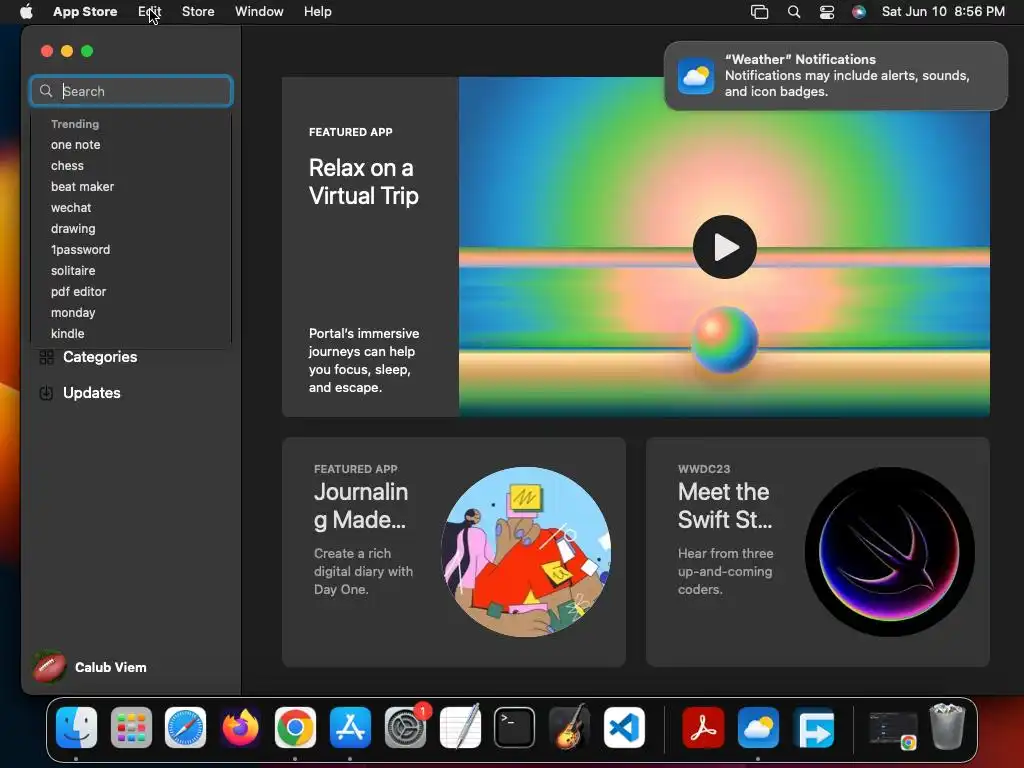Click the football account avatar
Screen dimensions: 1024x768
50,667
